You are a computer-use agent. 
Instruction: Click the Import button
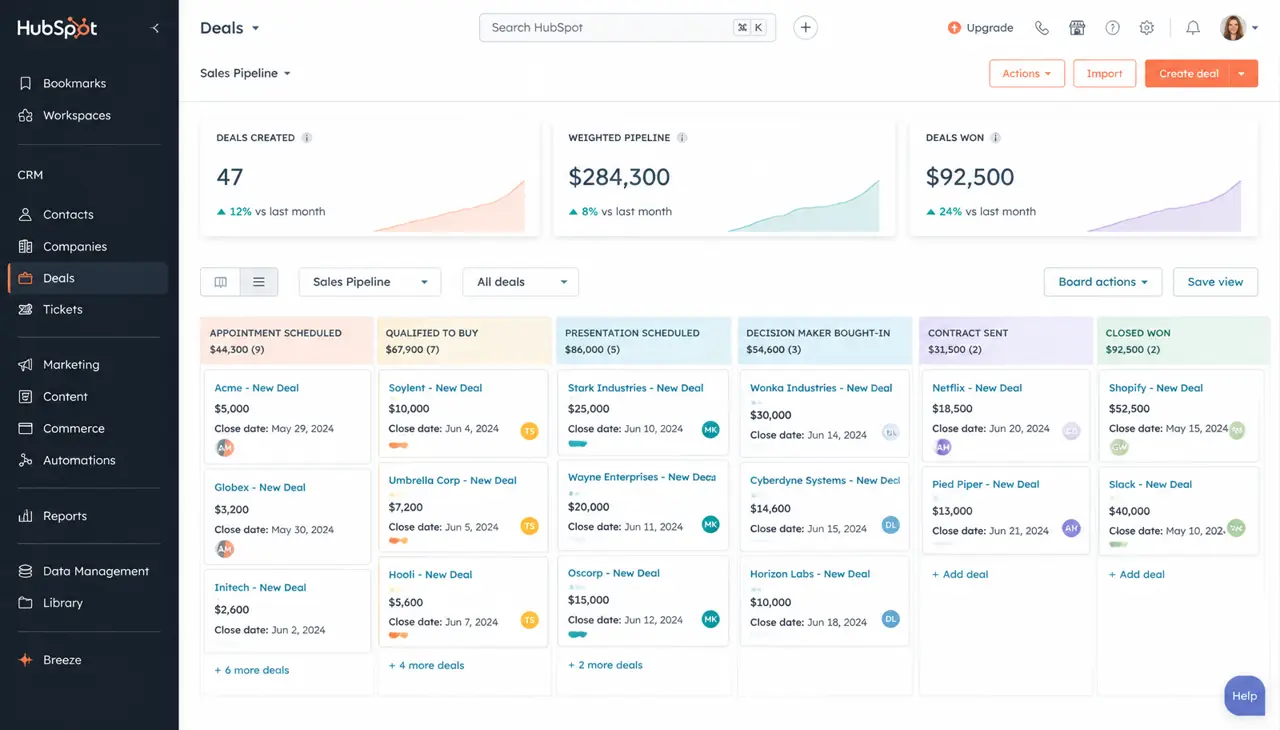pyautogui.click(x=1104, y=73)
